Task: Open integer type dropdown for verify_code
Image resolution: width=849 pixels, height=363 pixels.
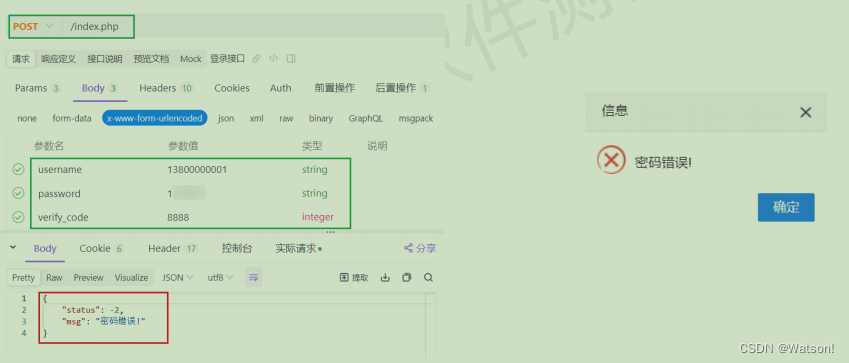Action: (x=318, y=217)
